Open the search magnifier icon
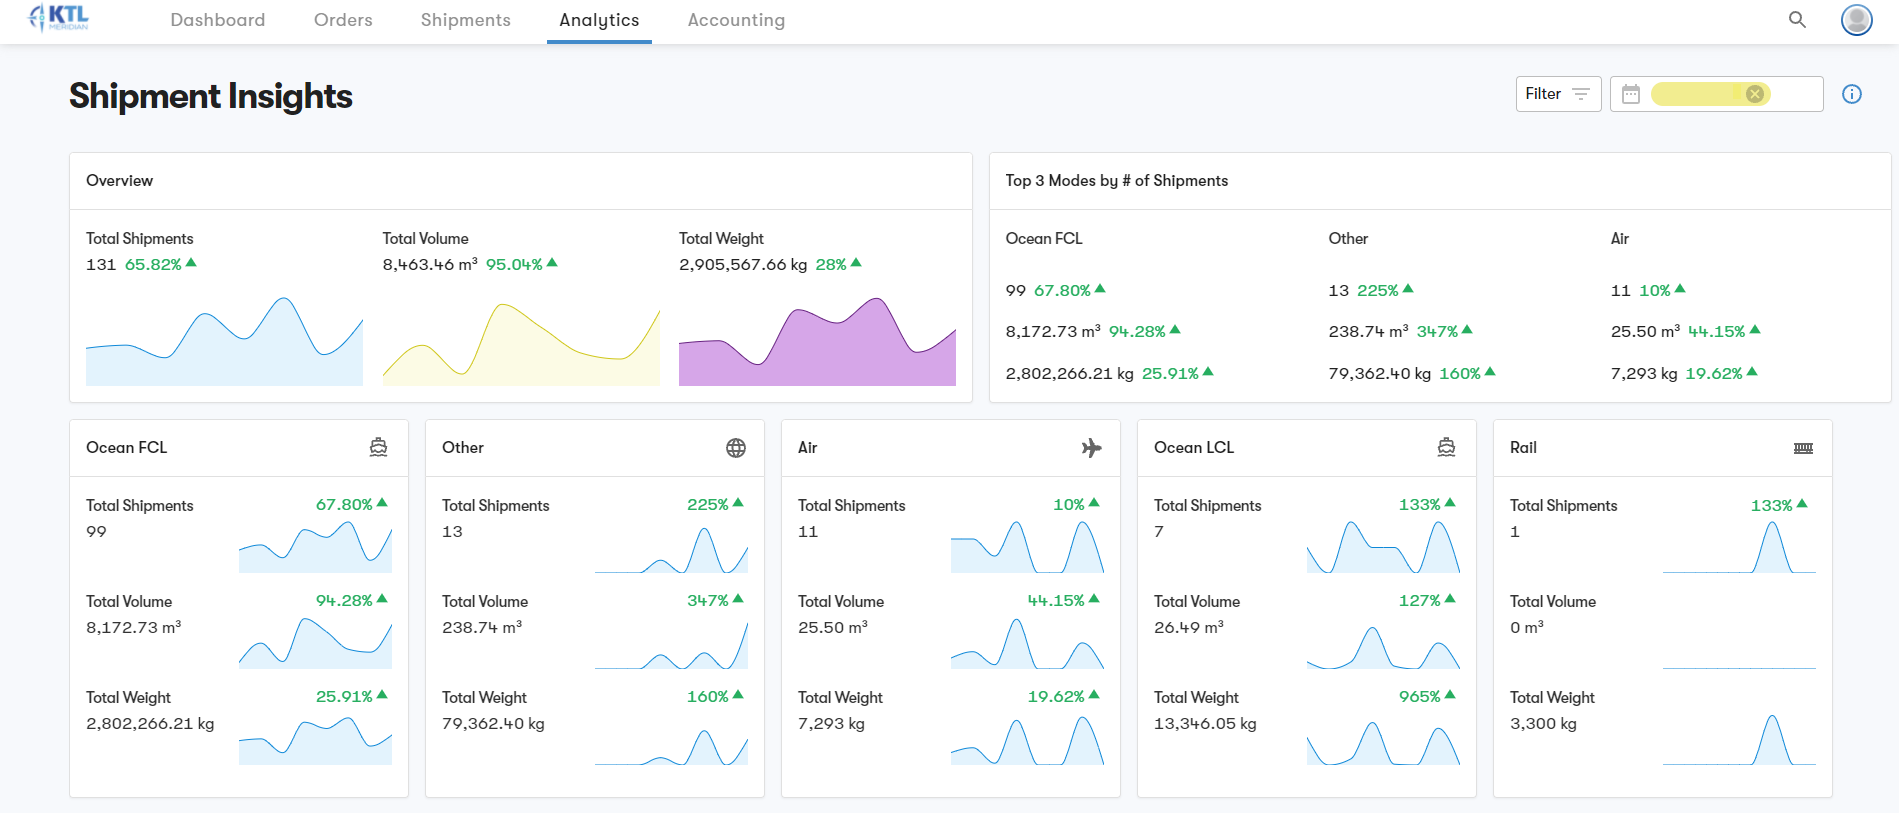 (x=1797, y=20)
